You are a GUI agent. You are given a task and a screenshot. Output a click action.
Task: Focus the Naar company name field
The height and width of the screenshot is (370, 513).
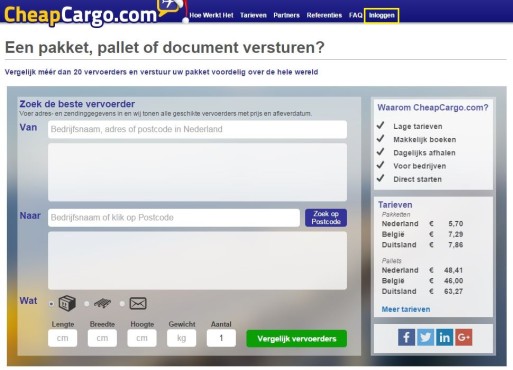tap(174, 218)
